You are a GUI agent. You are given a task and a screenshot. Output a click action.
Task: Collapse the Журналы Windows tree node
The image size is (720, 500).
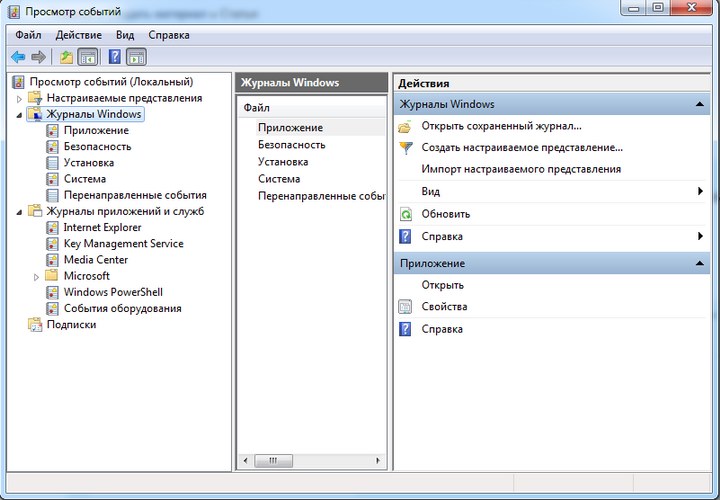coord(19,115)
